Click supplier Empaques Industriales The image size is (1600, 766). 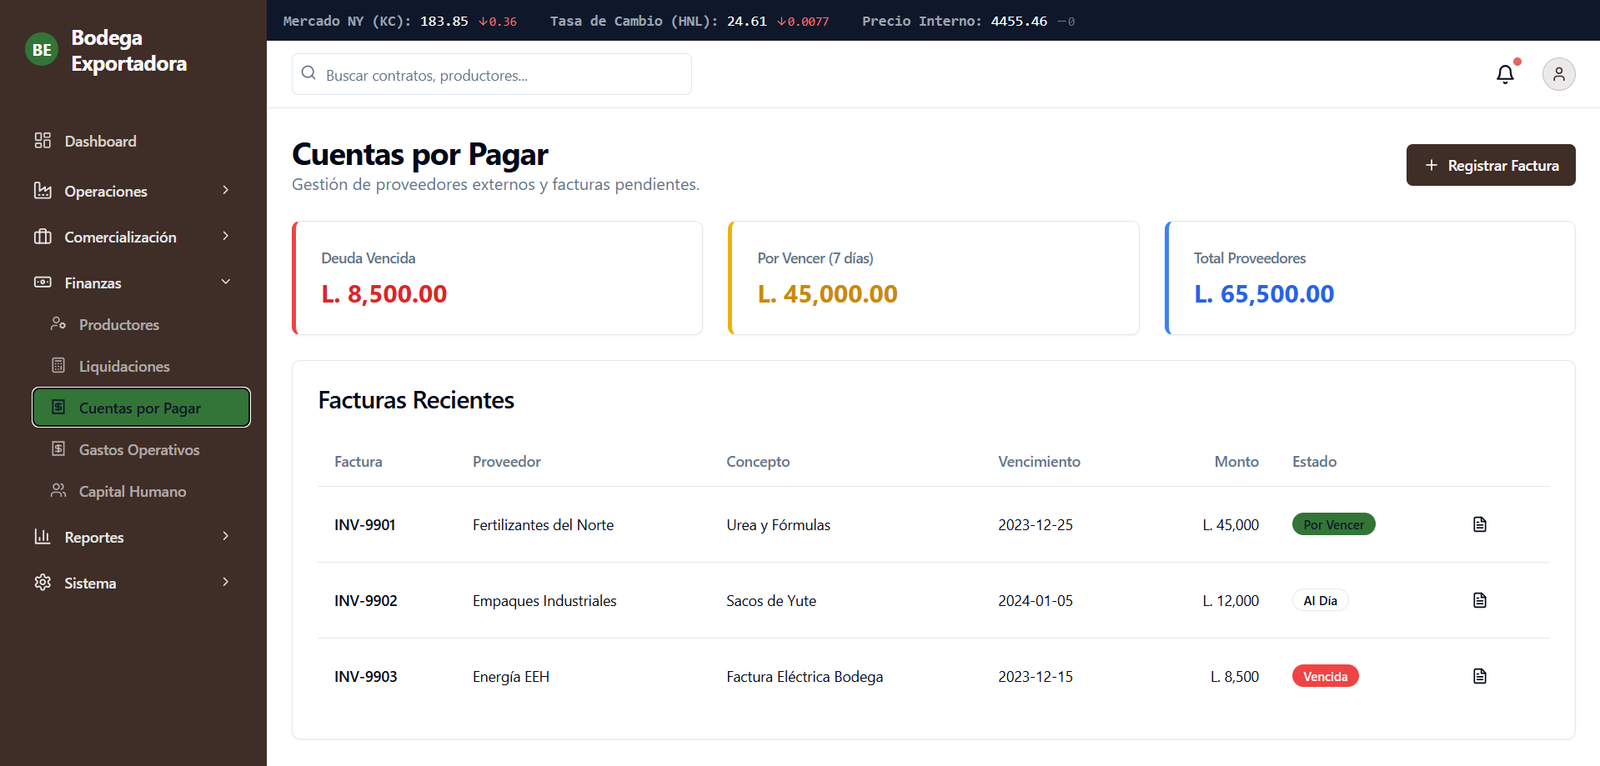click(544, 600)
